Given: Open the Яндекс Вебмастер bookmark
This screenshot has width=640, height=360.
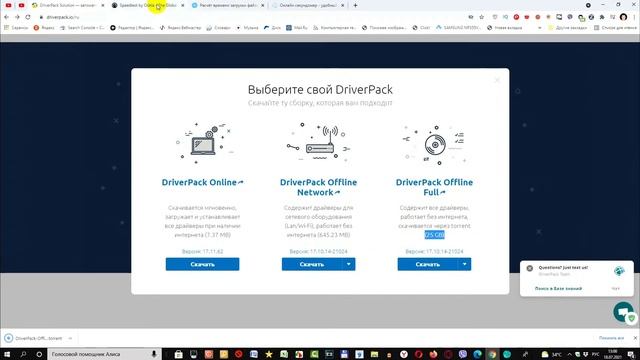Looking at the screenshot, I should (x=180, y=28).
